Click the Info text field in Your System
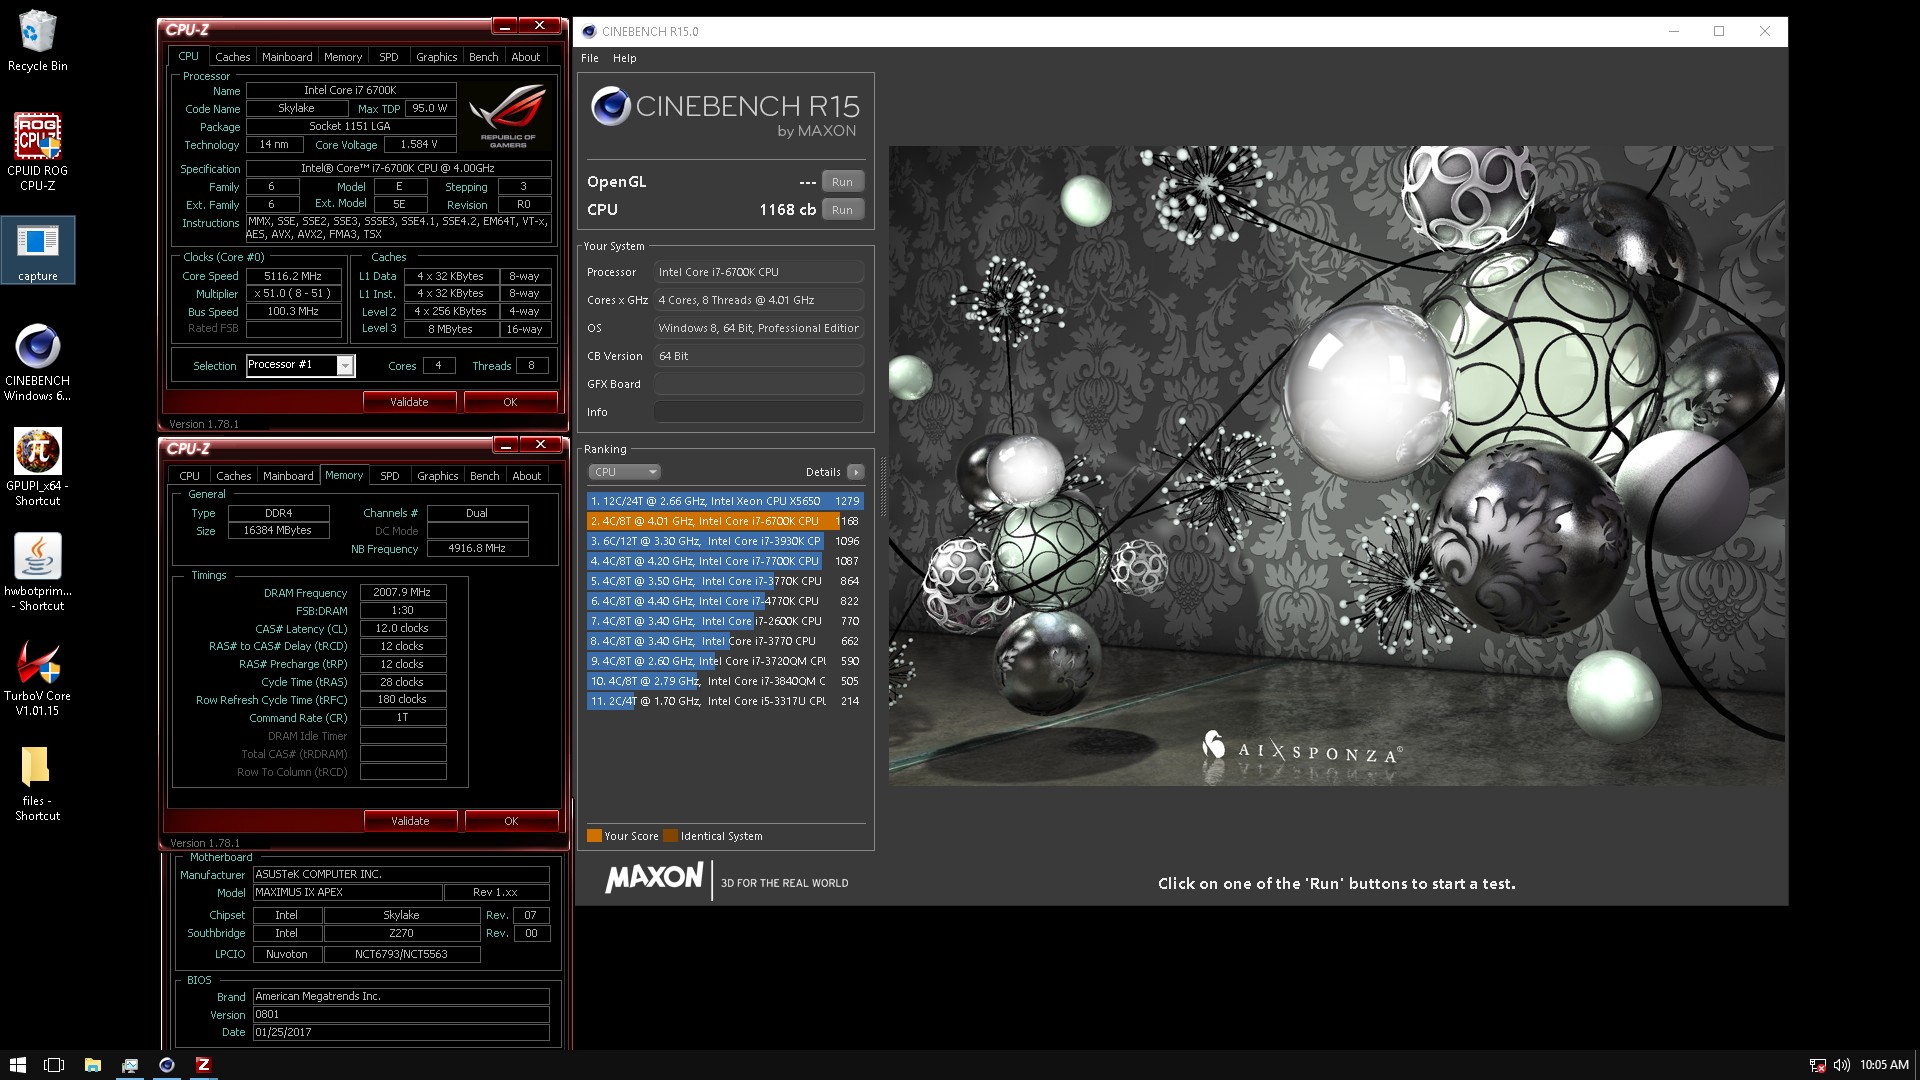Viewport: 1920px width, 1080px height. (759, 412)
